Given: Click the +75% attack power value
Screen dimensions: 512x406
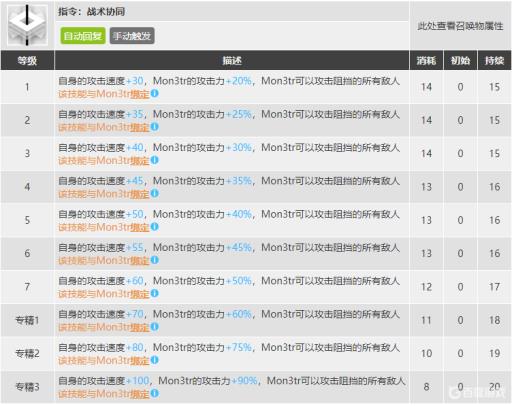Looking at the screenshot, I should (239, 347).
